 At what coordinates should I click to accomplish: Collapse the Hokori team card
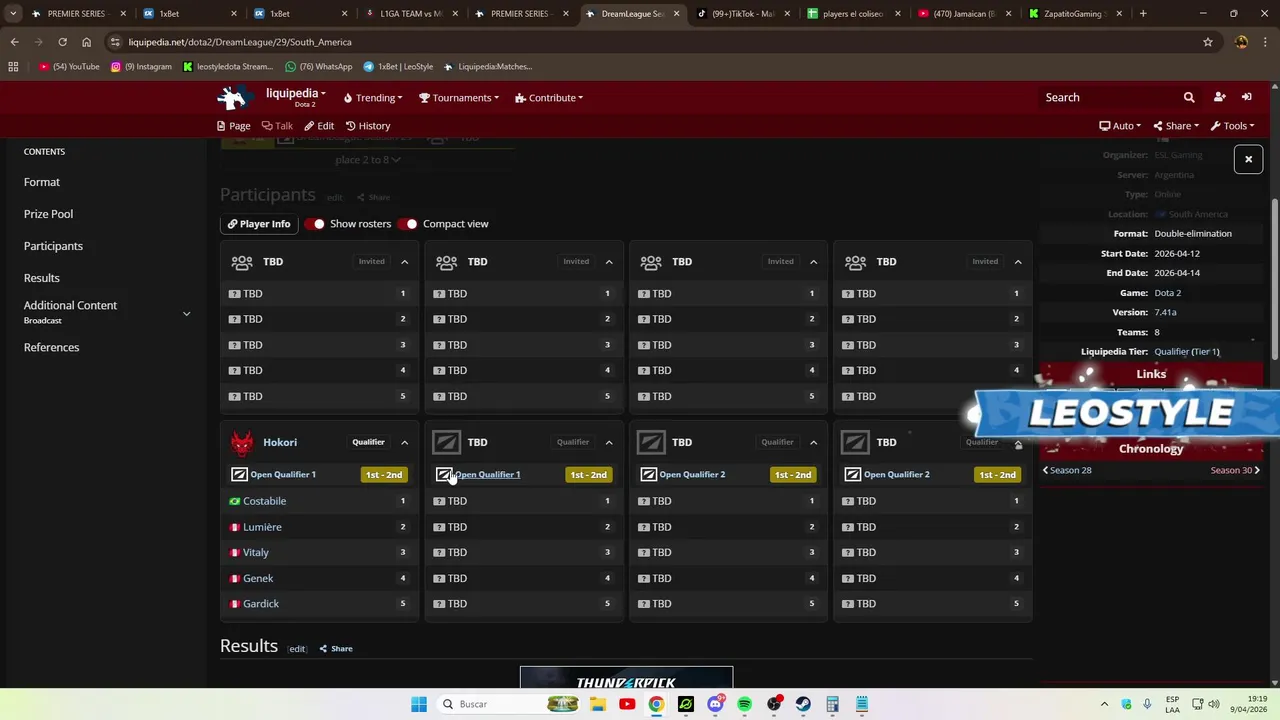(405, 442)
